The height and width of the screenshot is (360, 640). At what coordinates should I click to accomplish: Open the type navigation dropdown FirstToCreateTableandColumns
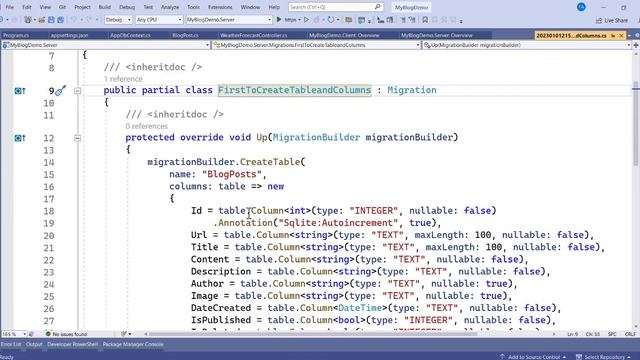pos(316,45)
